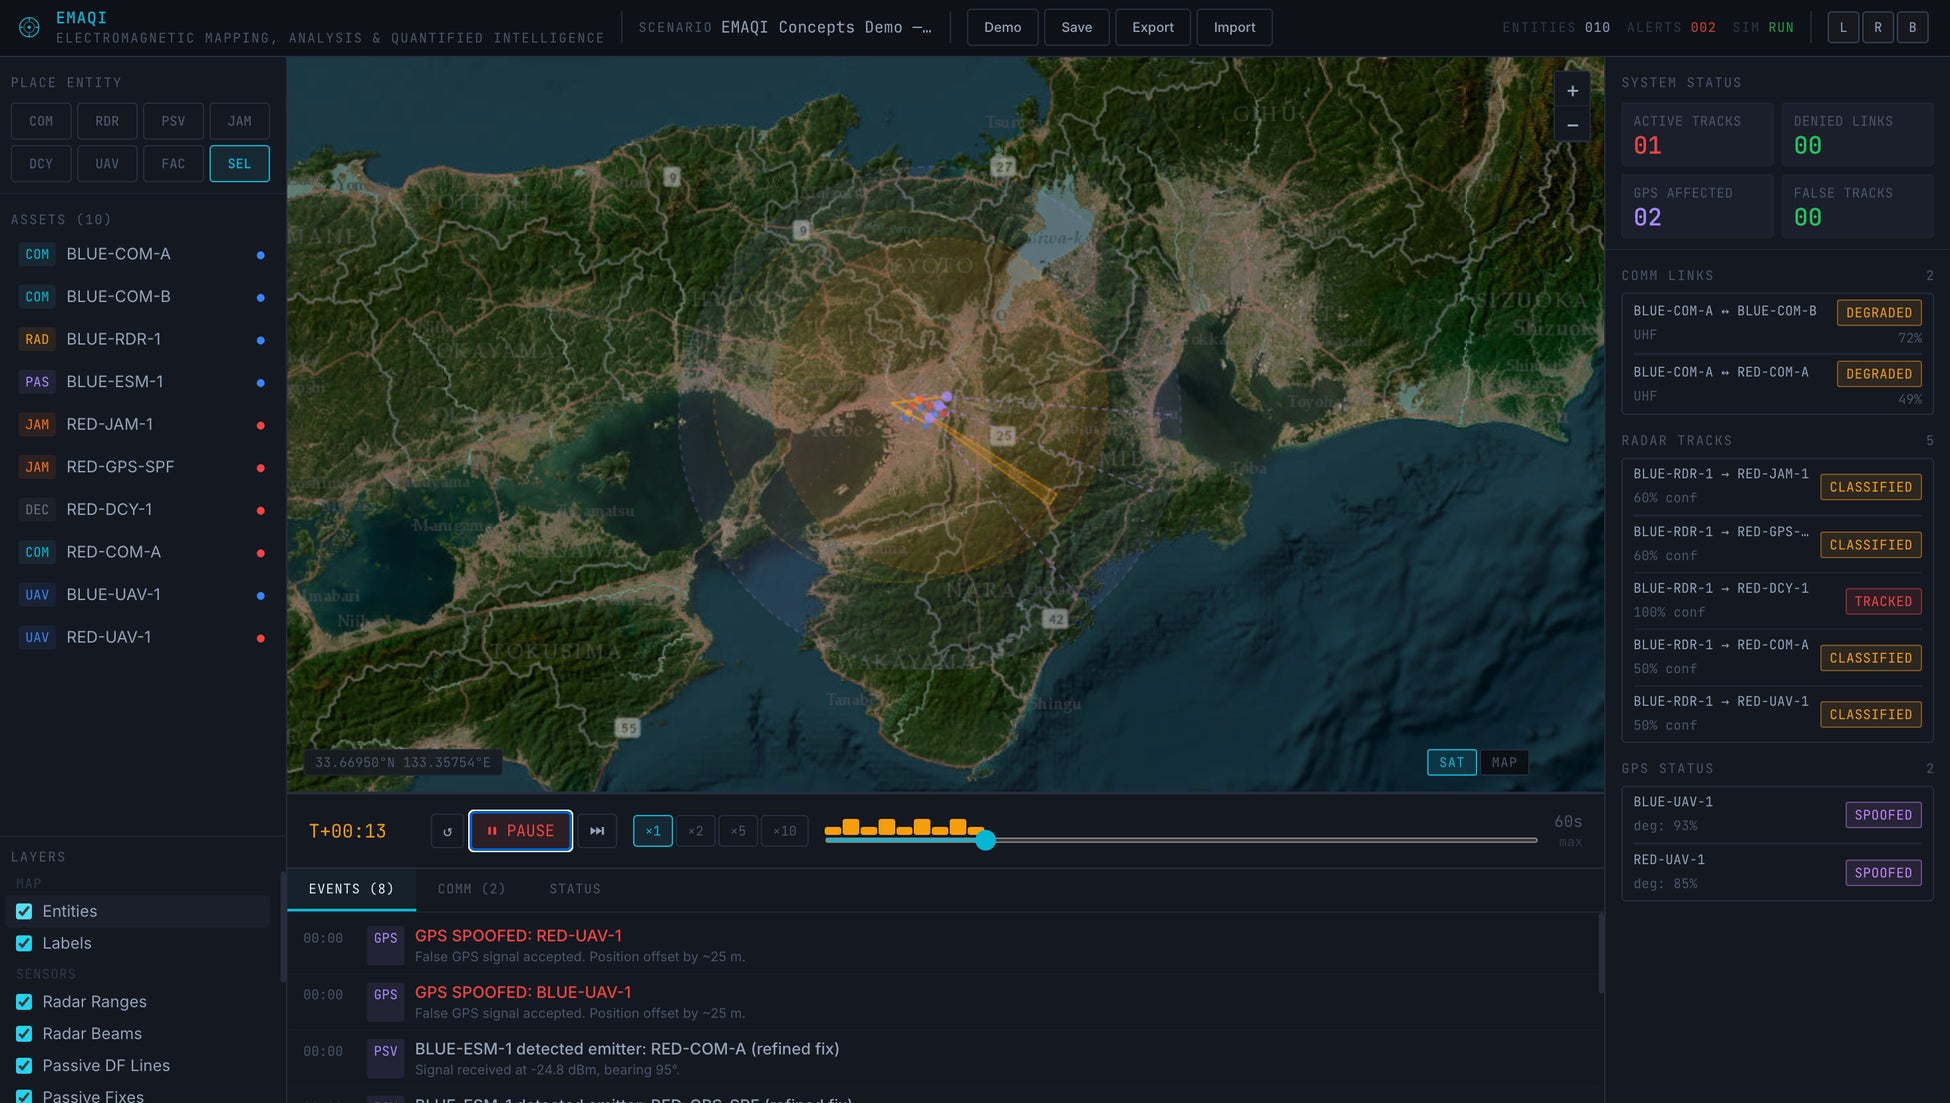Uncheck the Entities layer checkbox

click(24, 911)
